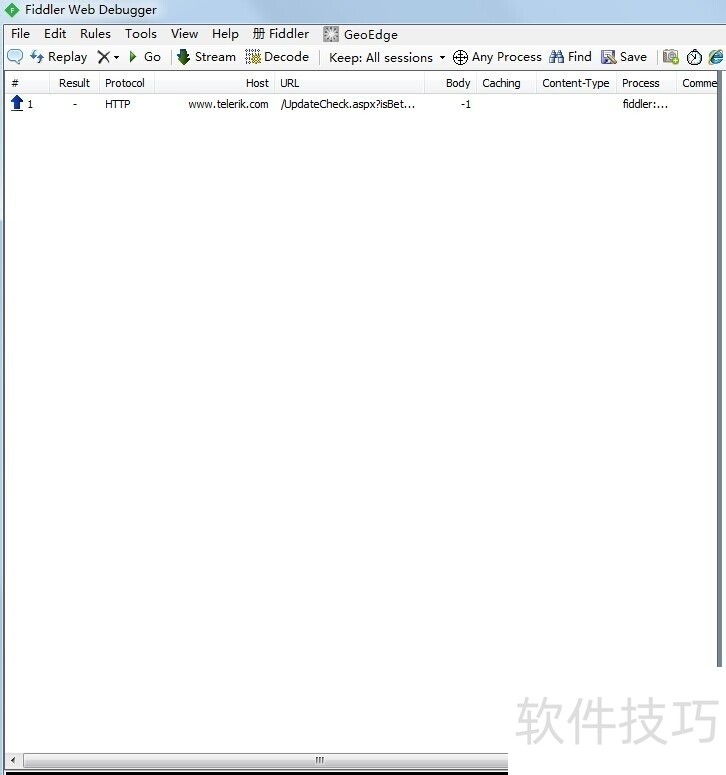Sort by Result column header
The height and width of the screenshot is (775, 726).
click(74, 83)
